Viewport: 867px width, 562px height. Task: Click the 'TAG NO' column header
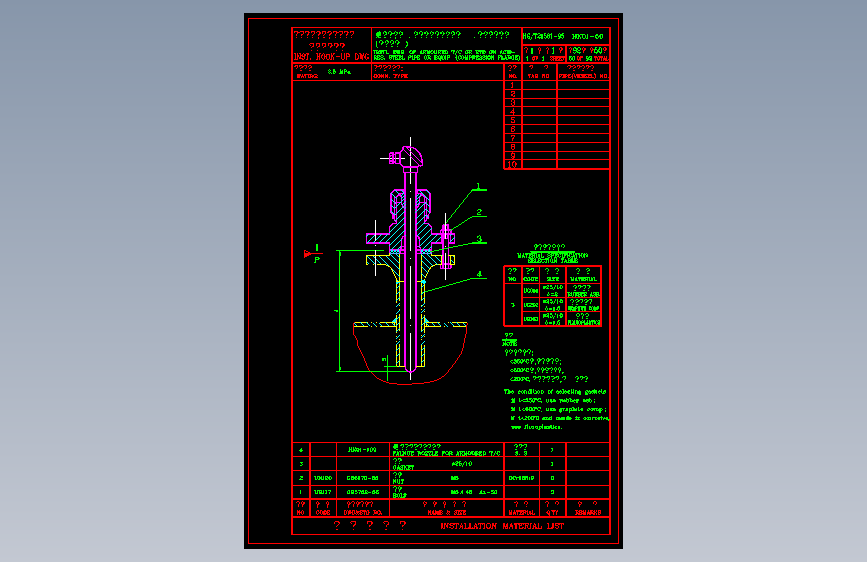pos(539,76)
